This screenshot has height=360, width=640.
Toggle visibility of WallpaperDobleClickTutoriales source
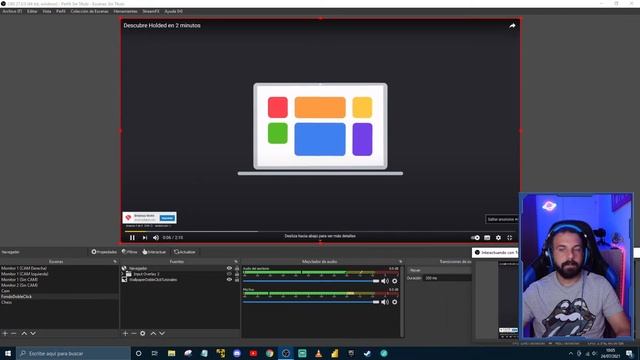(229, 280)
